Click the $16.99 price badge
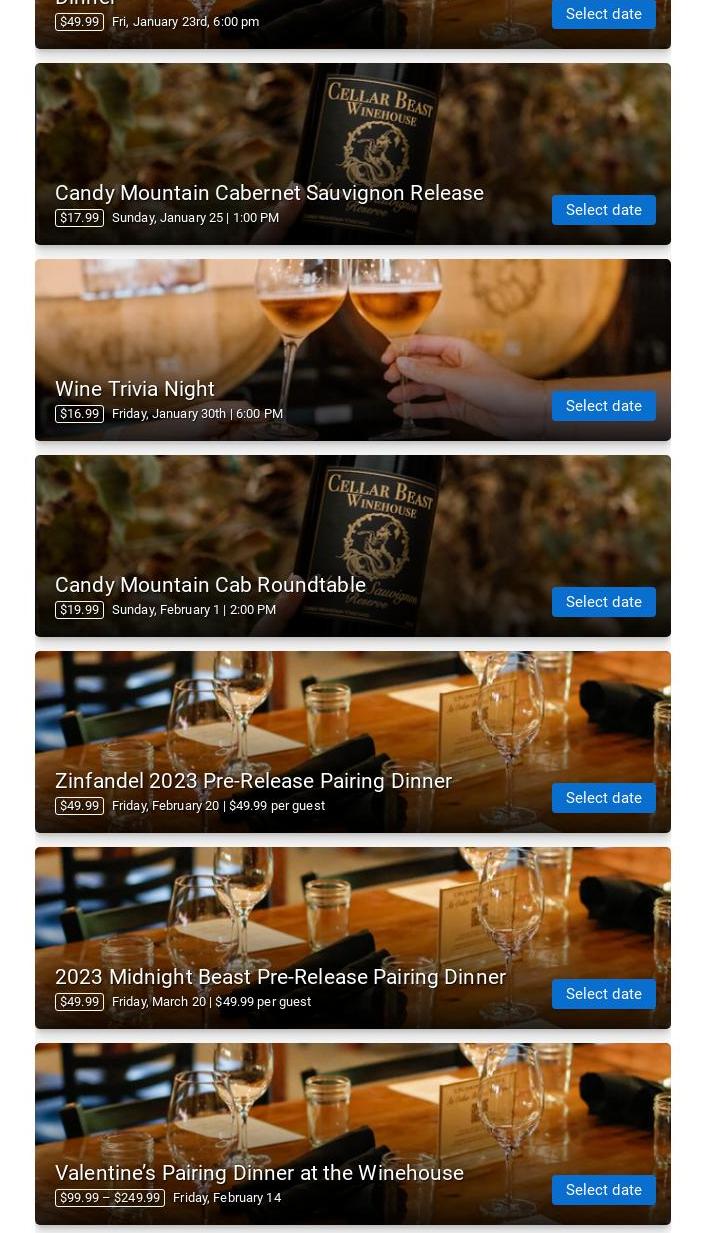The height and width of the screenshot is (1233, 705). [79, 414]
